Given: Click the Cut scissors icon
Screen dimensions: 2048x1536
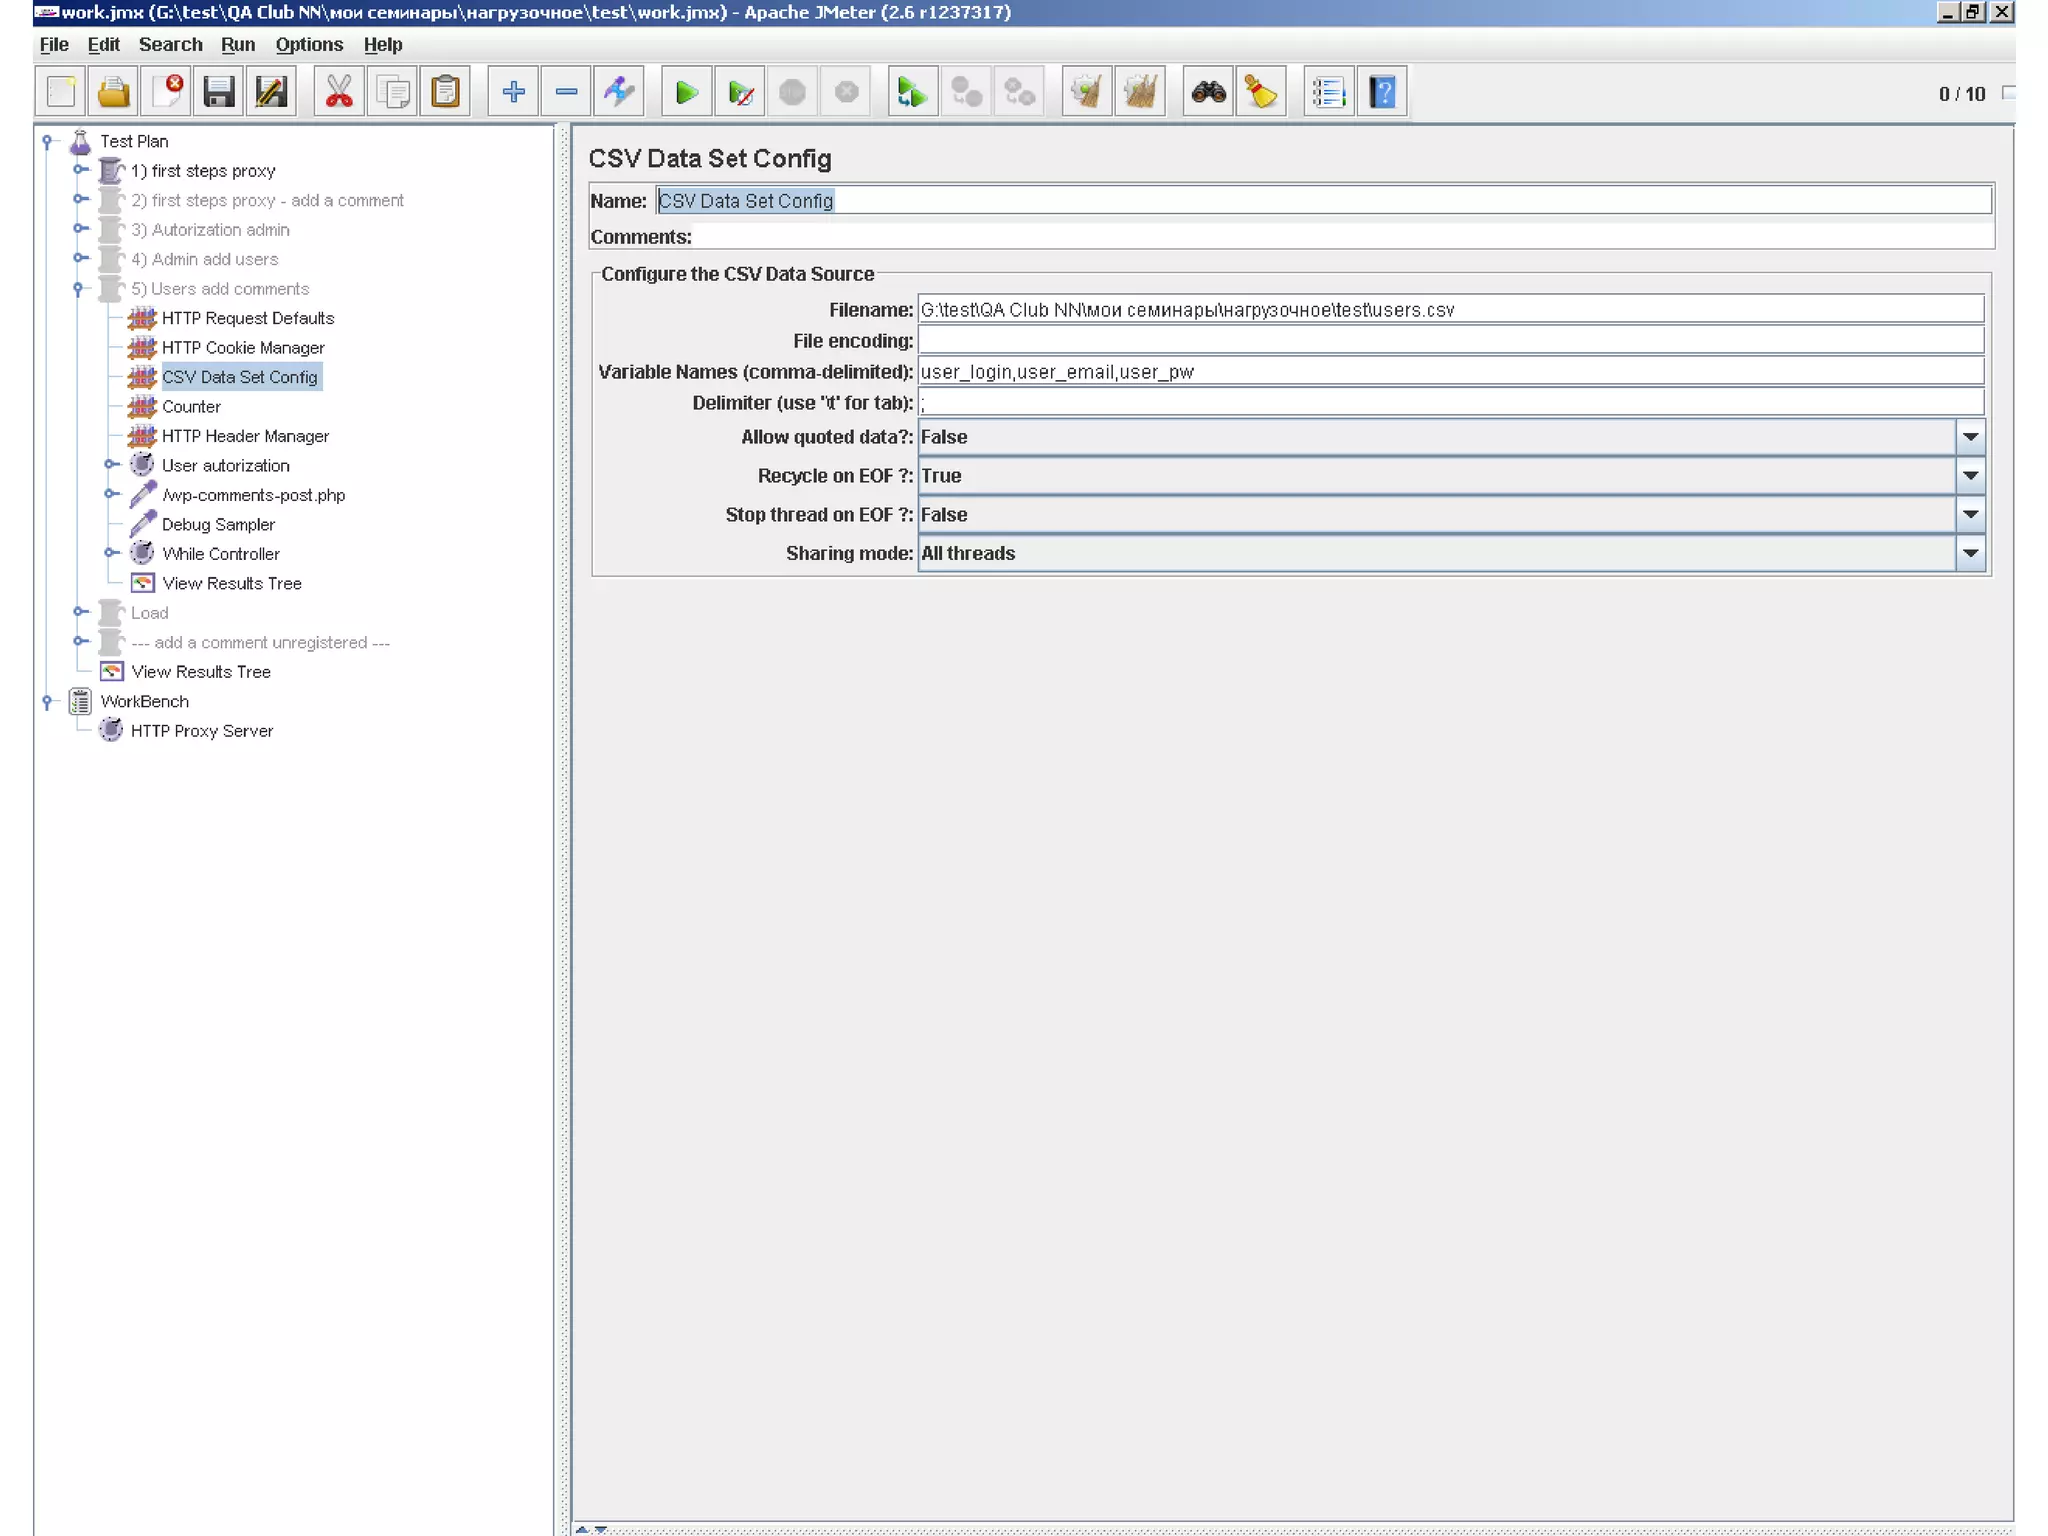Looking at the screenshot, I should (x=339, y=93).
